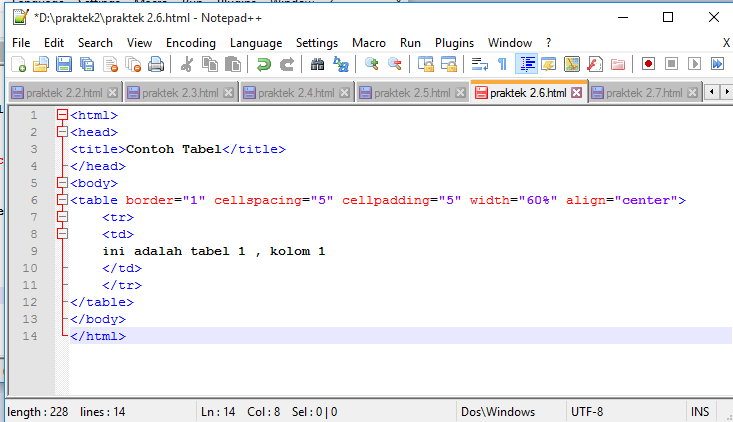The image size is (733, 422).
Task: Stop macro recording square button
Action: [x=671, y=64]
